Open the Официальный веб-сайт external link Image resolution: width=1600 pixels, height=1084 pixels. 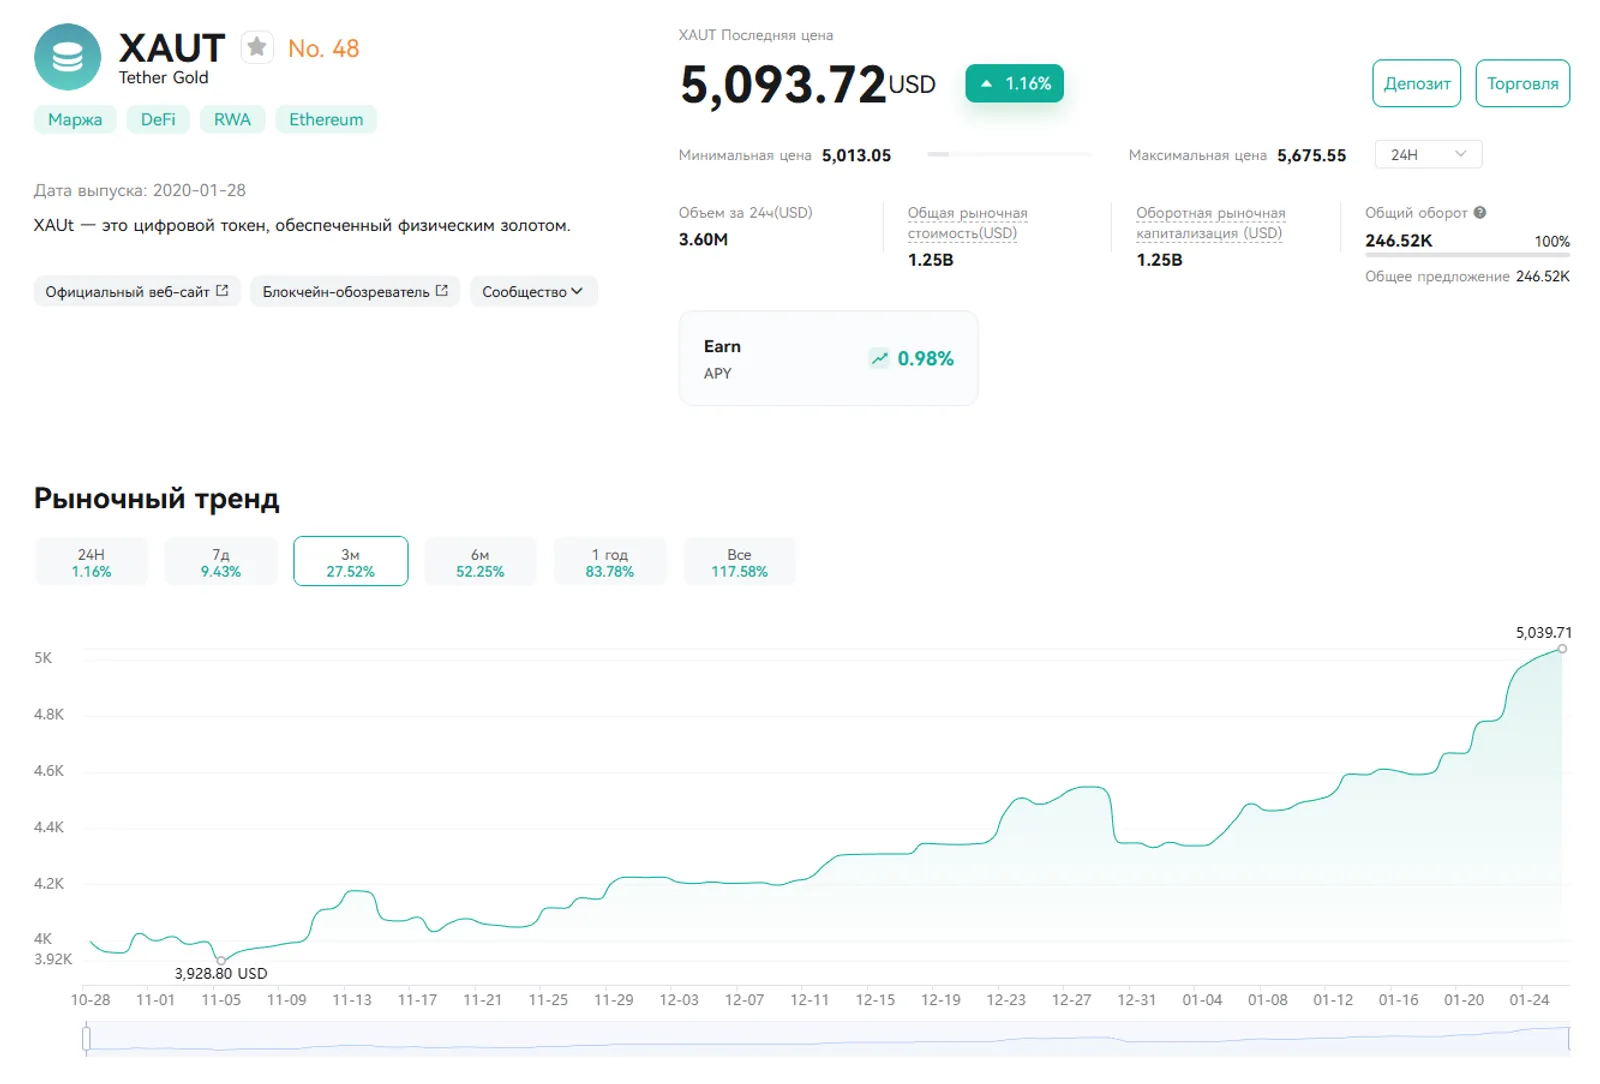[x=137, y=291]
